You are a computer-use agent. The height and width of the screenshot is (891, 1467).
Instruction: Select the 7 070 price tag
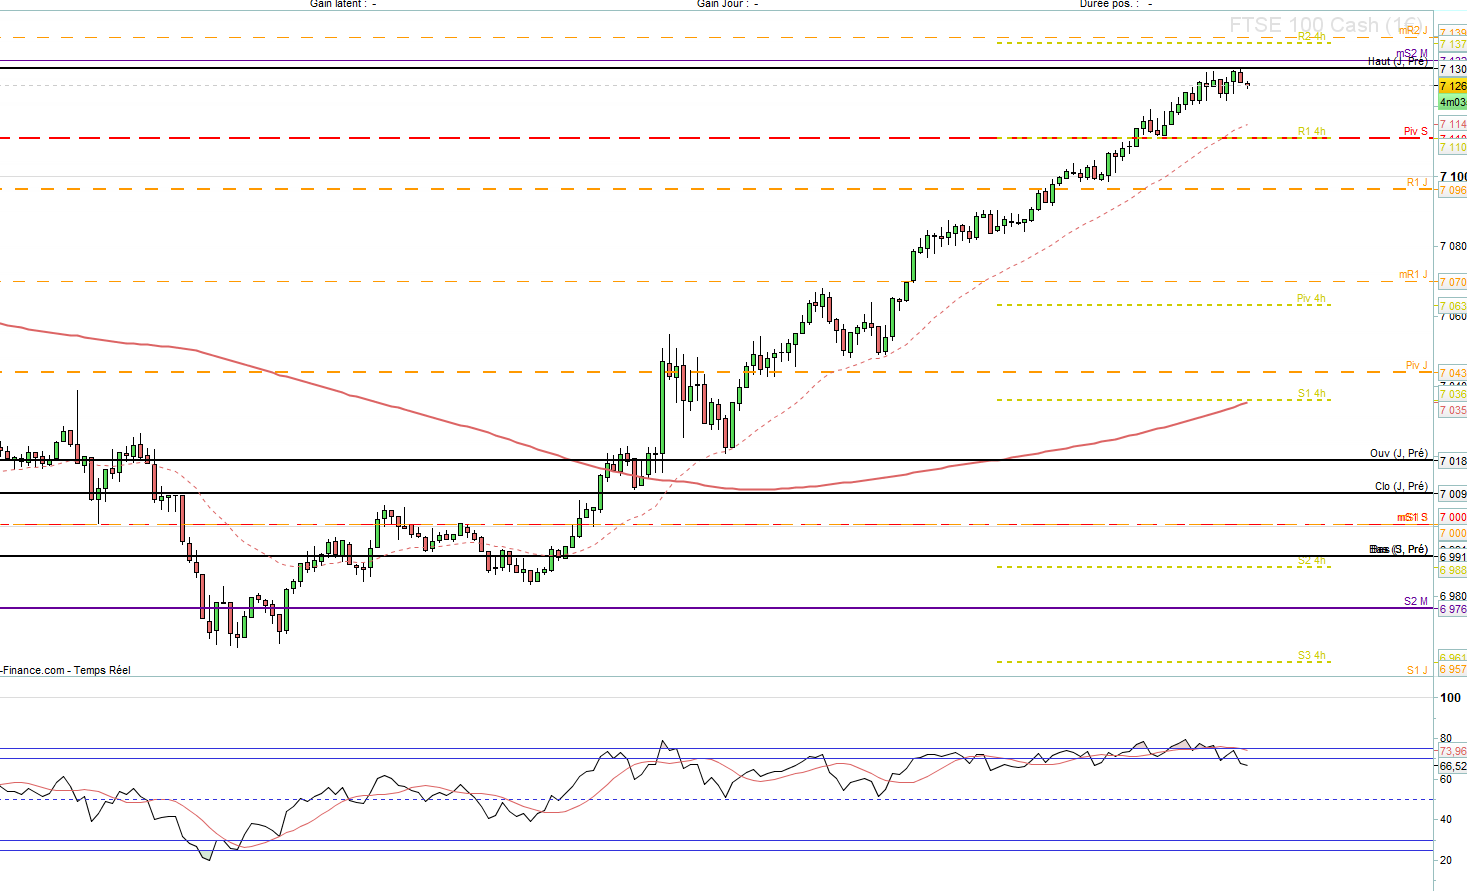click(x=1452, y=283)
